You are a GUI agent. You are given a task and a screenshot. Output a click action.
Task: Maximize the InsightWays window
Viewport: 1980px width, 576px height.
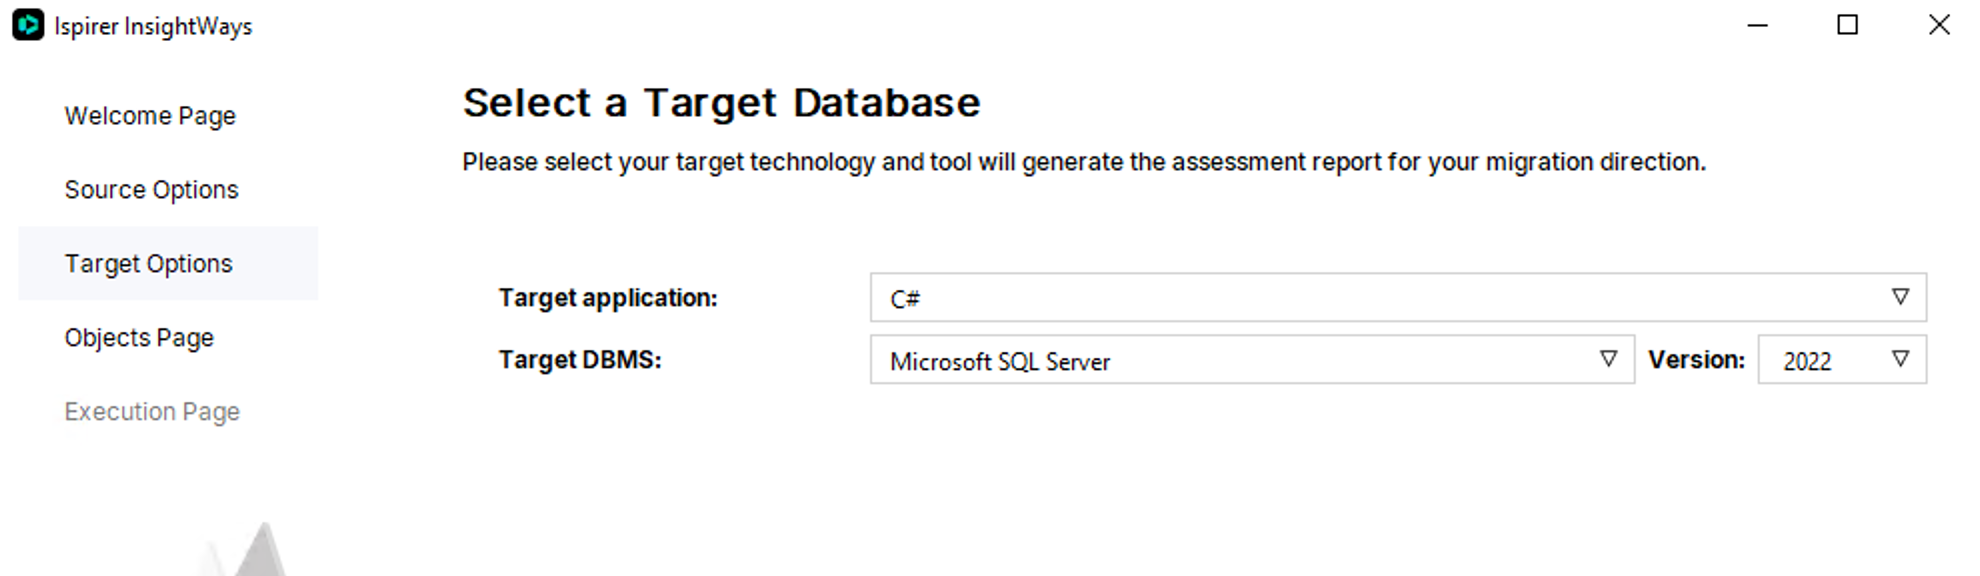tap(1847, 25)
